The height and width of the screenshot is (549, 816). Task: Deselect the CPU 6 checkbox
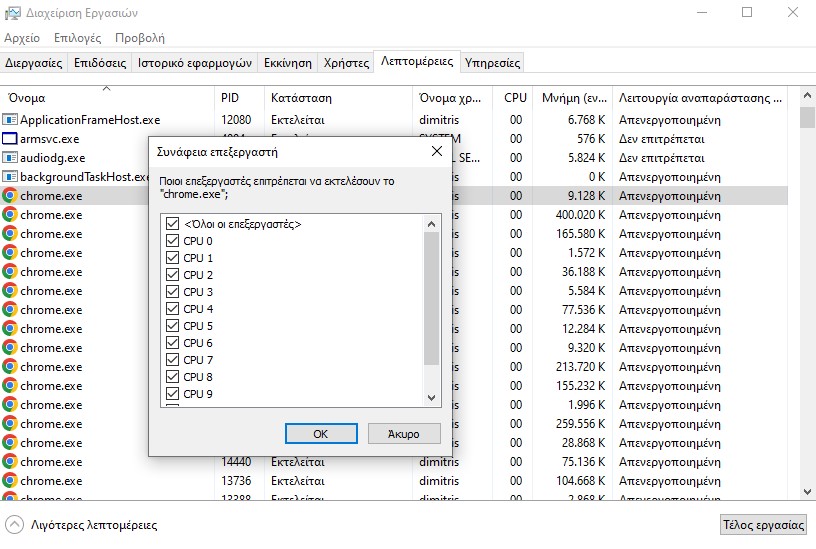172,342
